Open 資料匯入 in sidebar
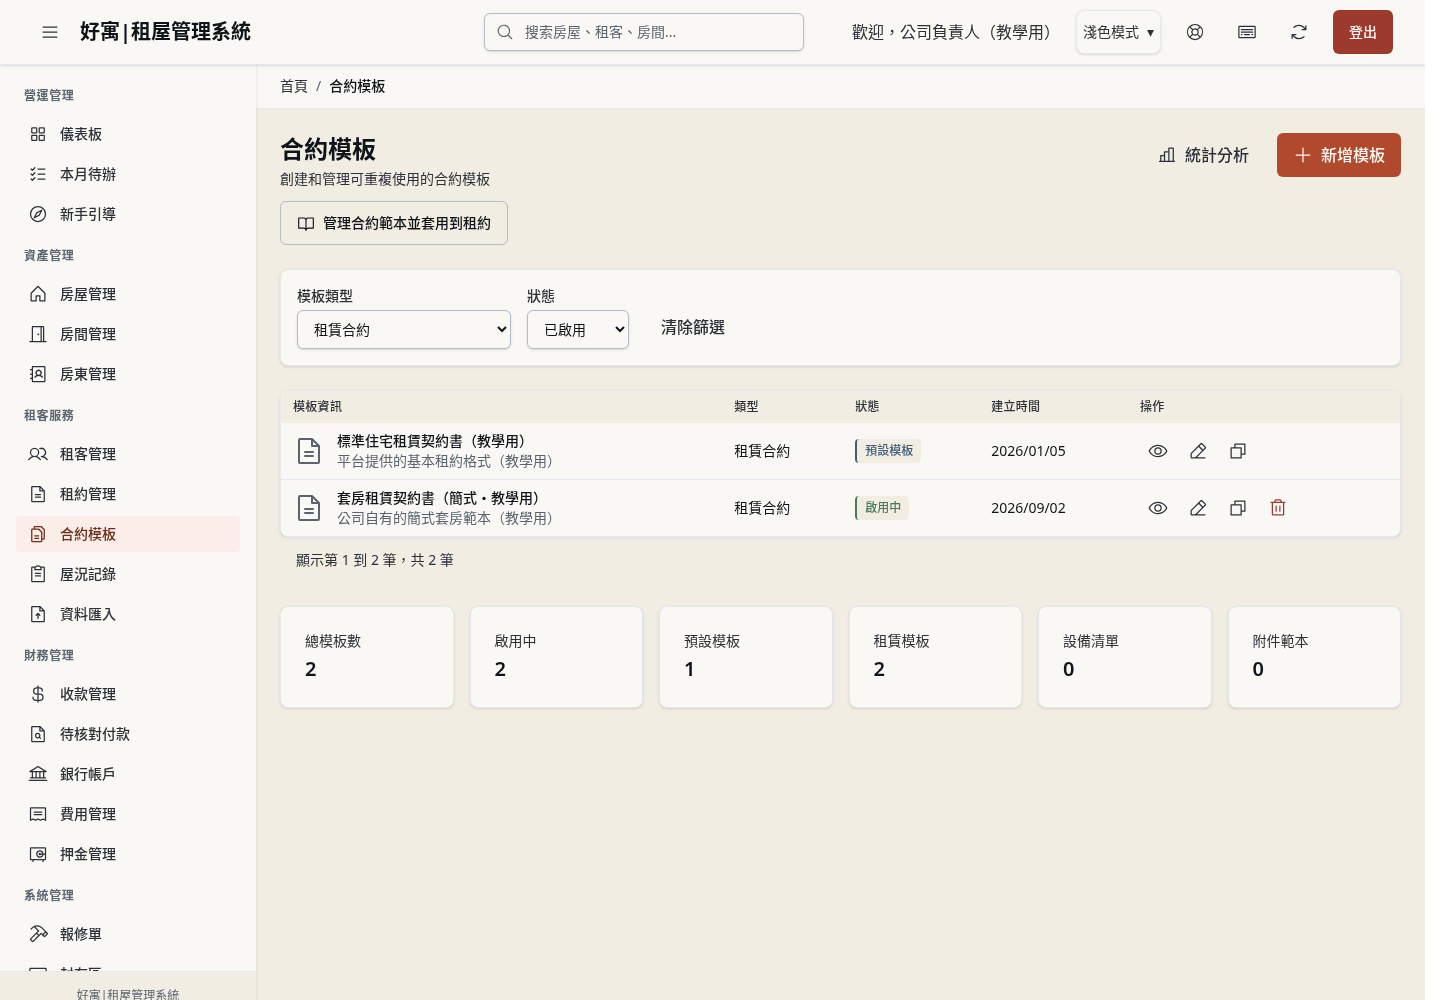This screenshot has height=1000, width=1440. click(x=128, y=614)
